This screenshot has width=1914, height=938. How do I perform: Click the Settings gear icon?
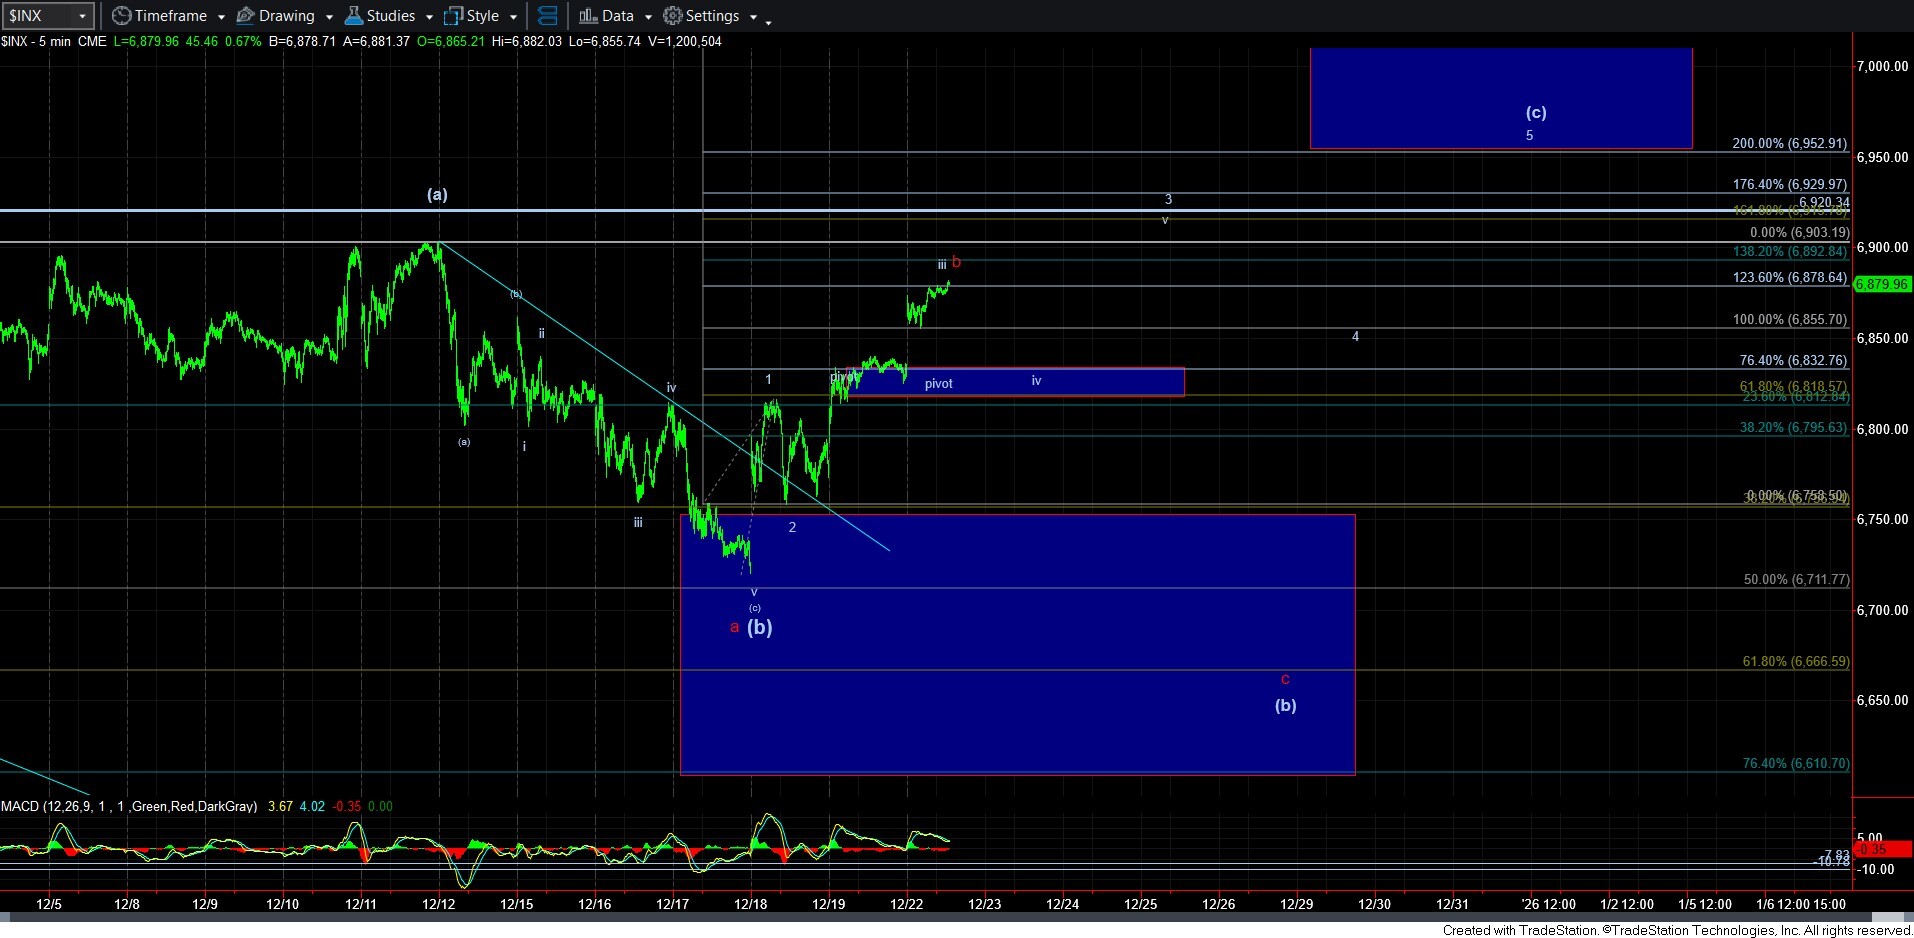coord(673,16)
